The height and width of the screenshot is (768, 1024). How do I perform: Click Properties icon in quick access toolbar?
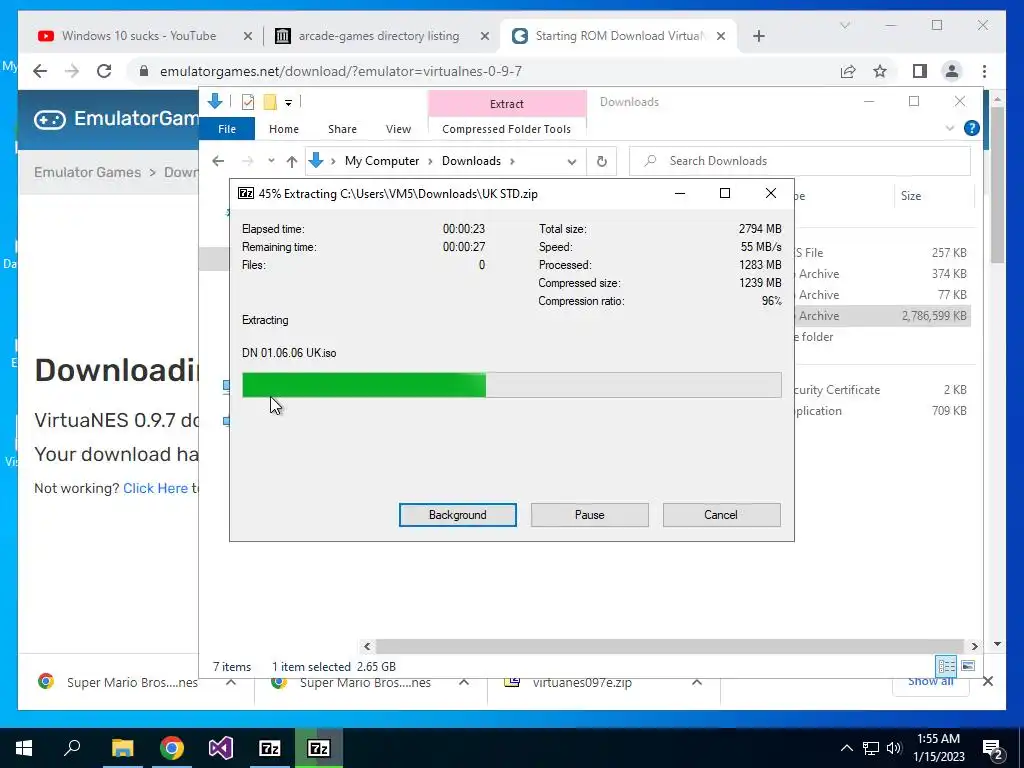248,102
